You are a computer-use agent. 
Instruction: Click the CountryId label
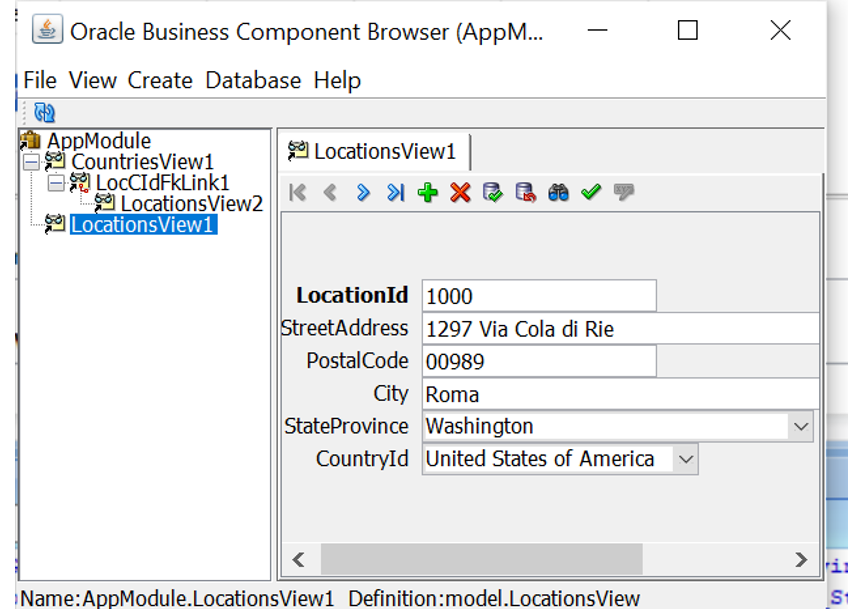(x=362, y=459)
